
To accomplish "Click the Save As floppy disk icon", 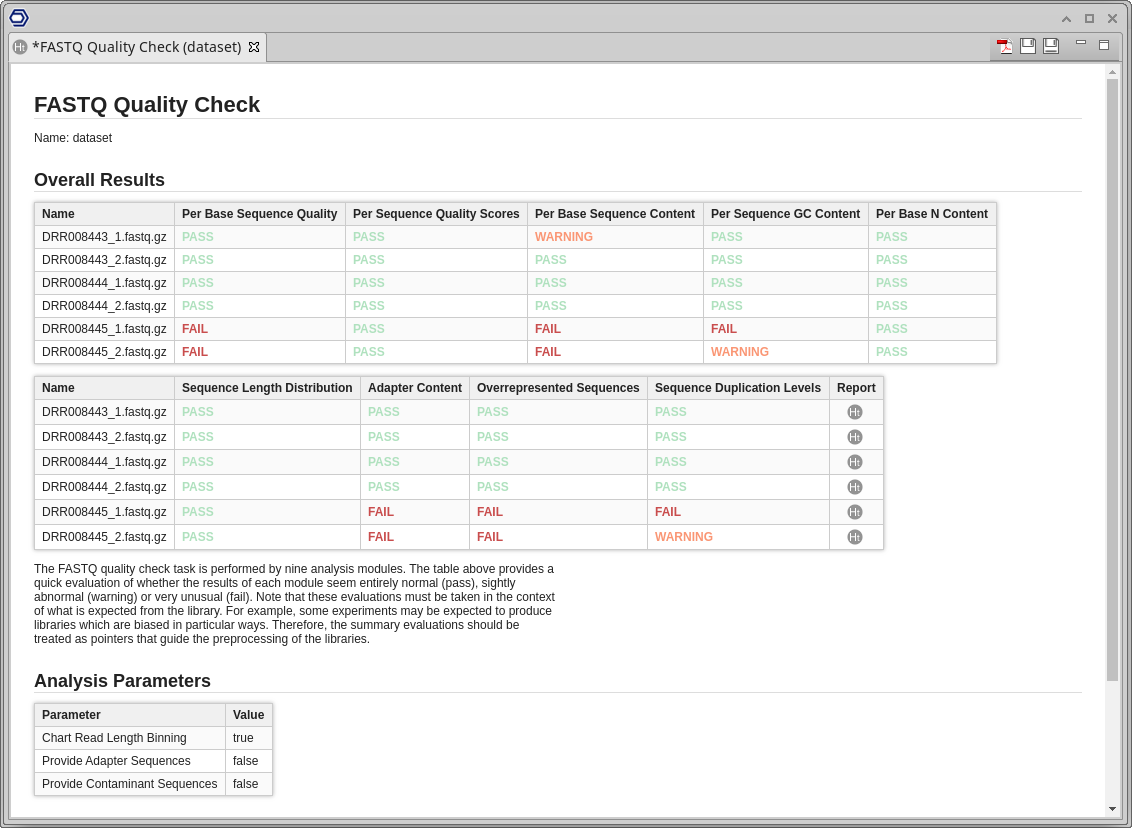I will pos(1051,46).
